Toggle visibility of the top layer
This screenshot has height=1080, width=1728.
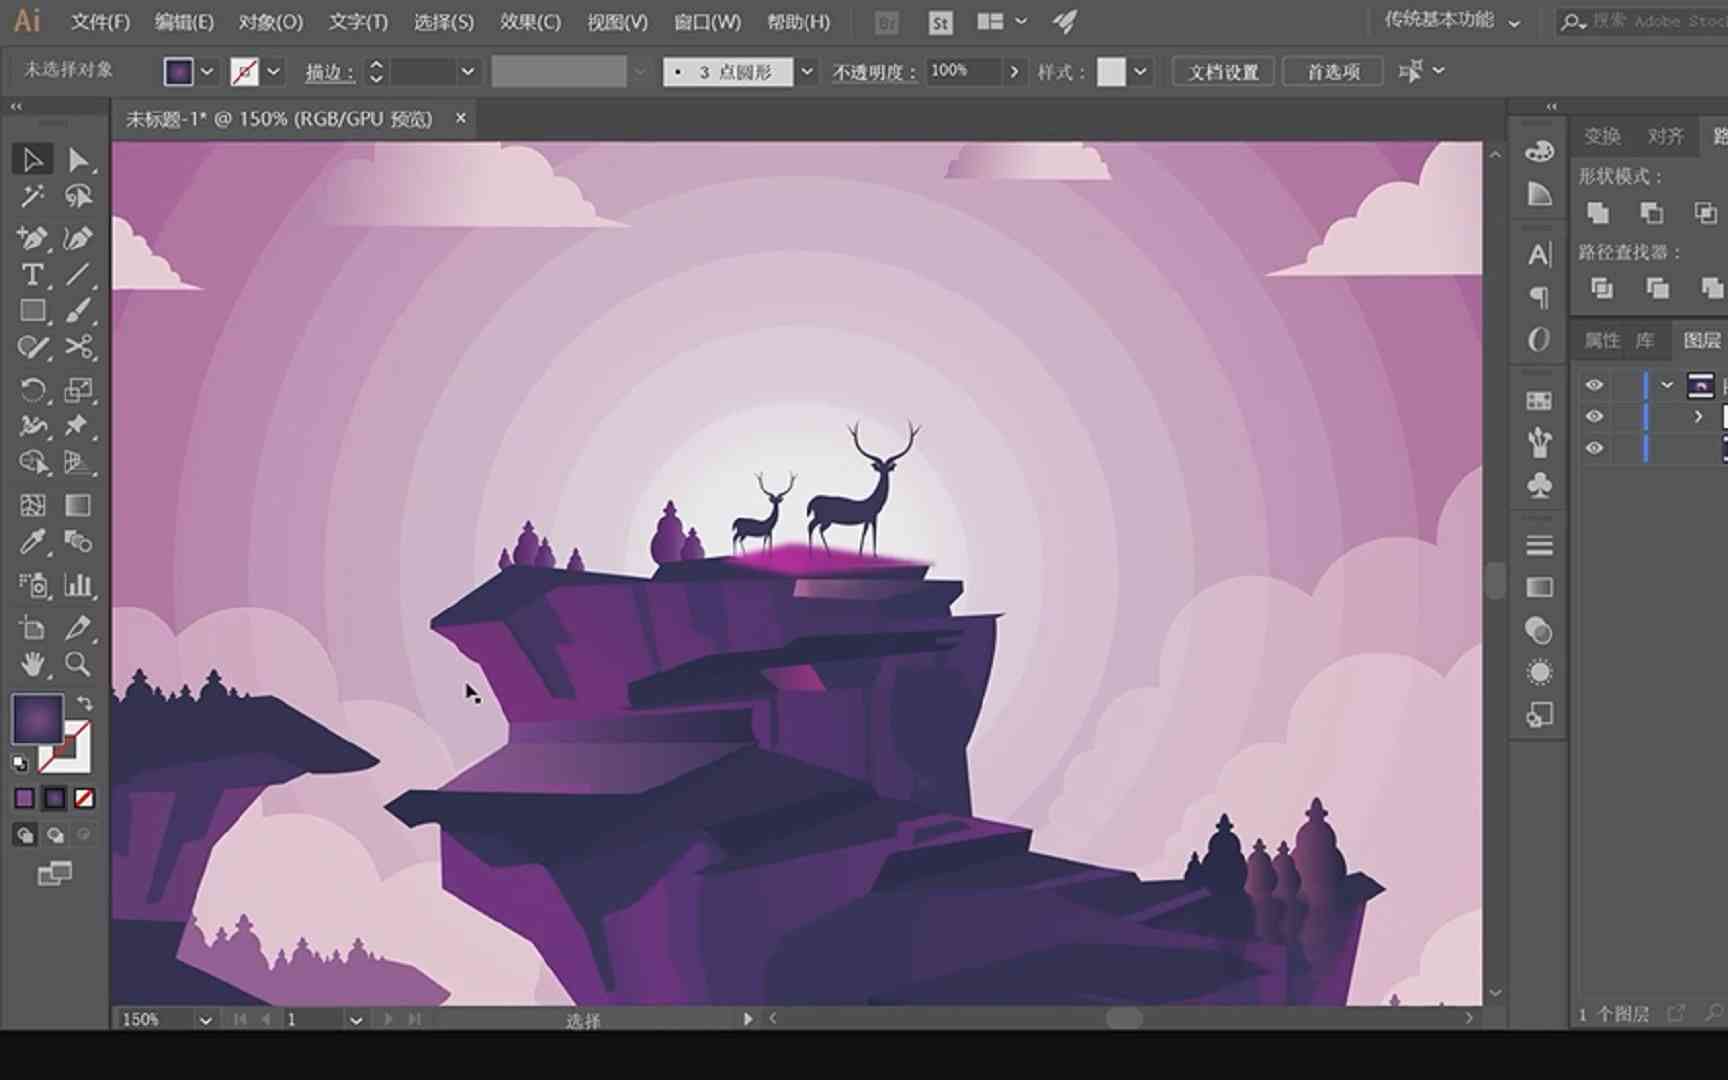point(1594,385)
